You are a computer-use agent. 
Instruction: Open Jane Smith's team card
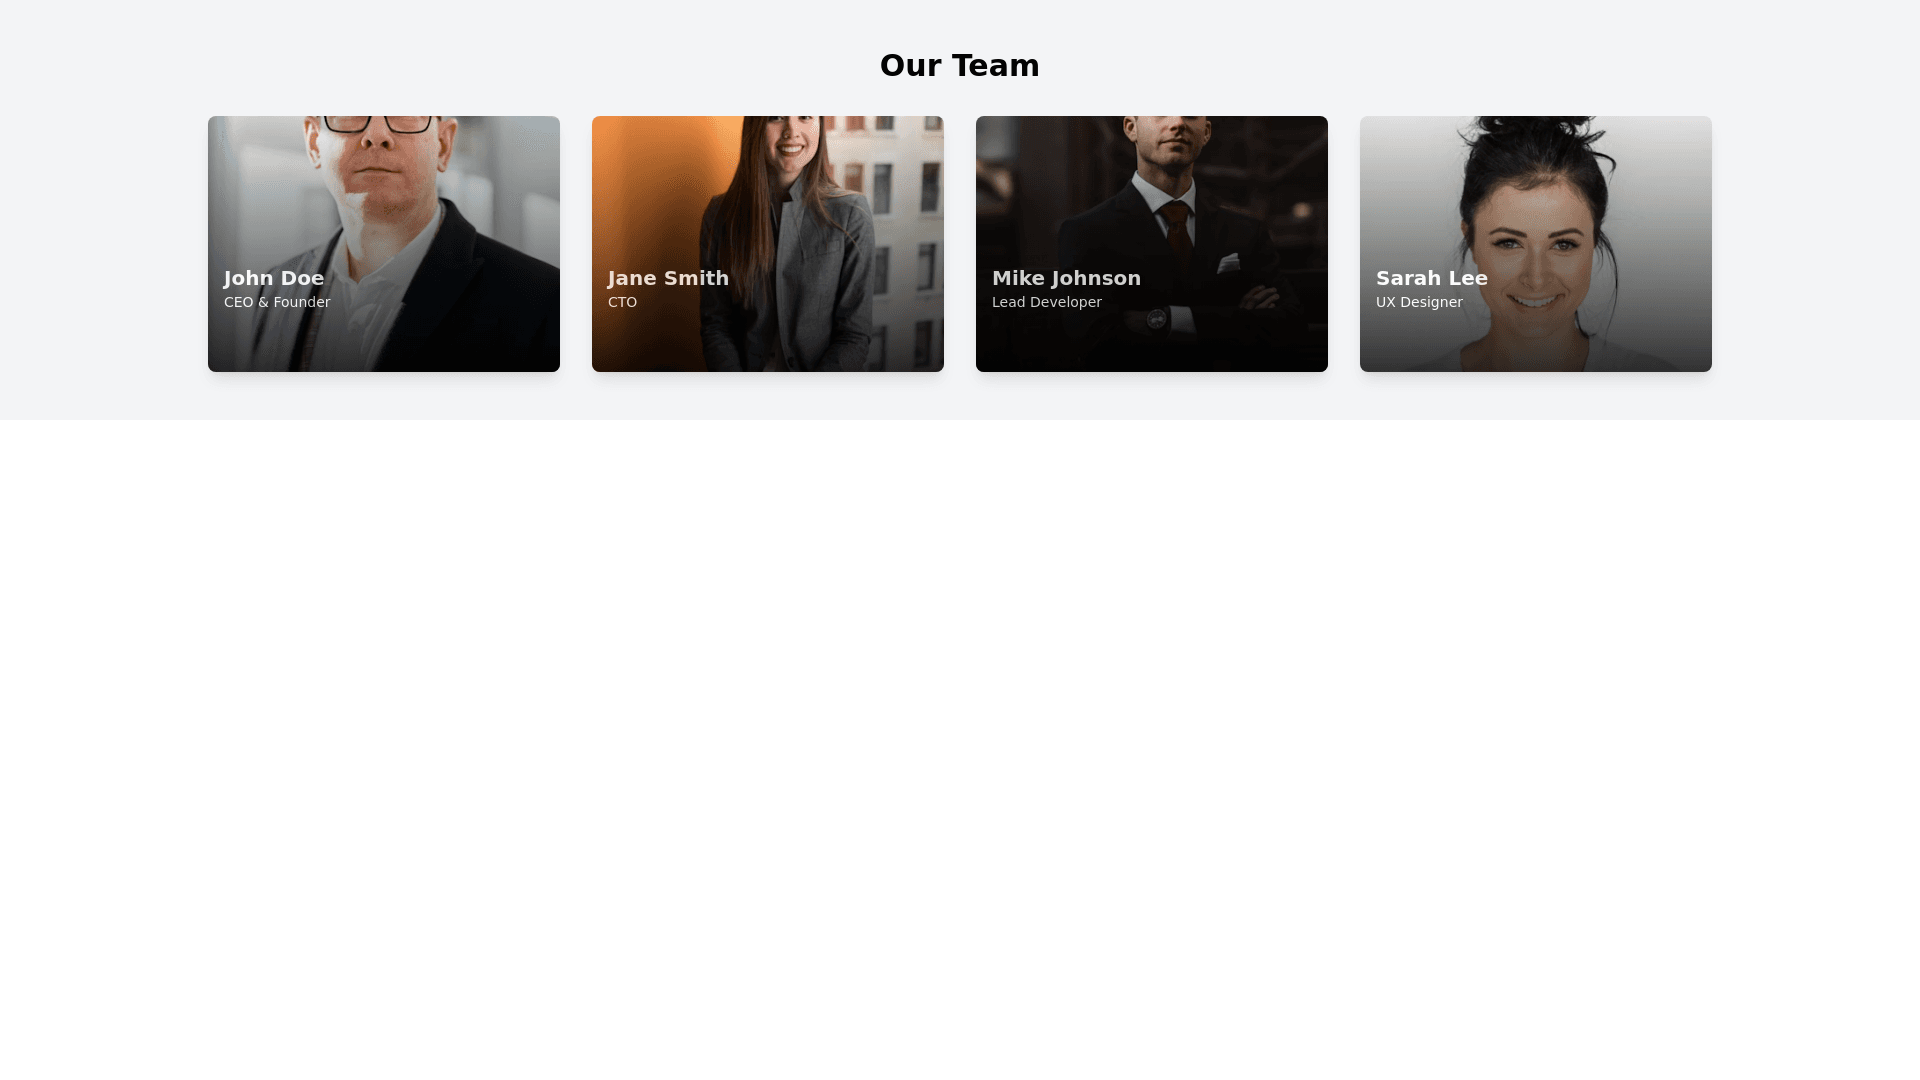[768, 244]
